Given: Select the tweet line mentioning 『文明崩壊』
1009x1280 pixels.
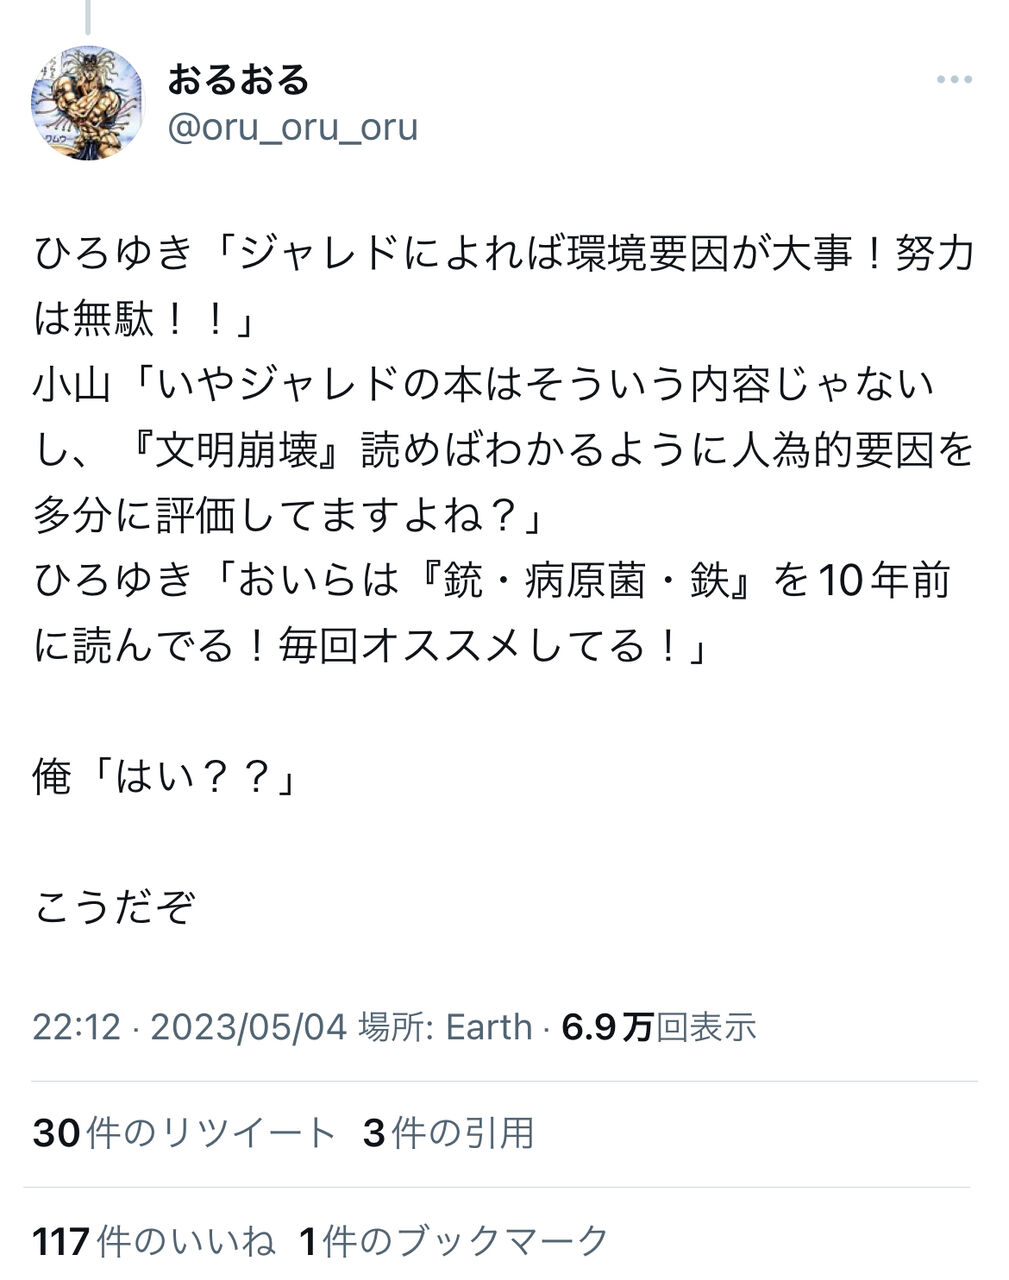Looking at the screenshot, I should click(504, 451).
